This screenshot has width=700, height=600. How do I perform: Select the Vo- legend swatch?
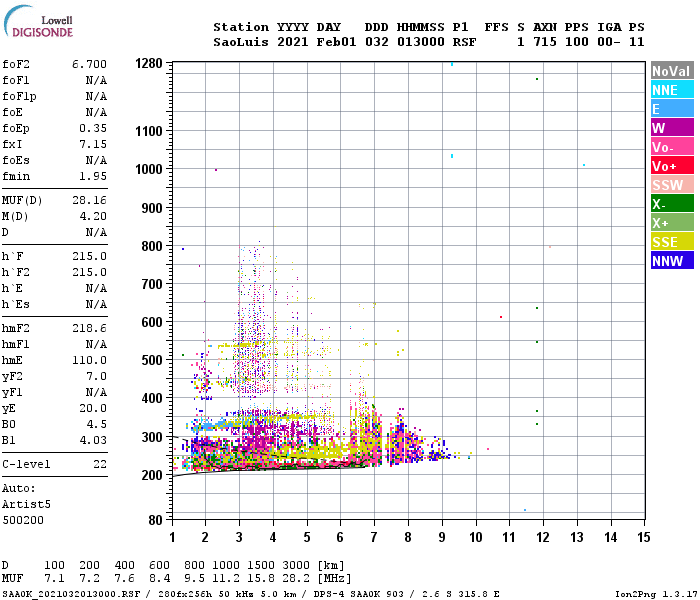pyautogui.click(x=672, y=147)
